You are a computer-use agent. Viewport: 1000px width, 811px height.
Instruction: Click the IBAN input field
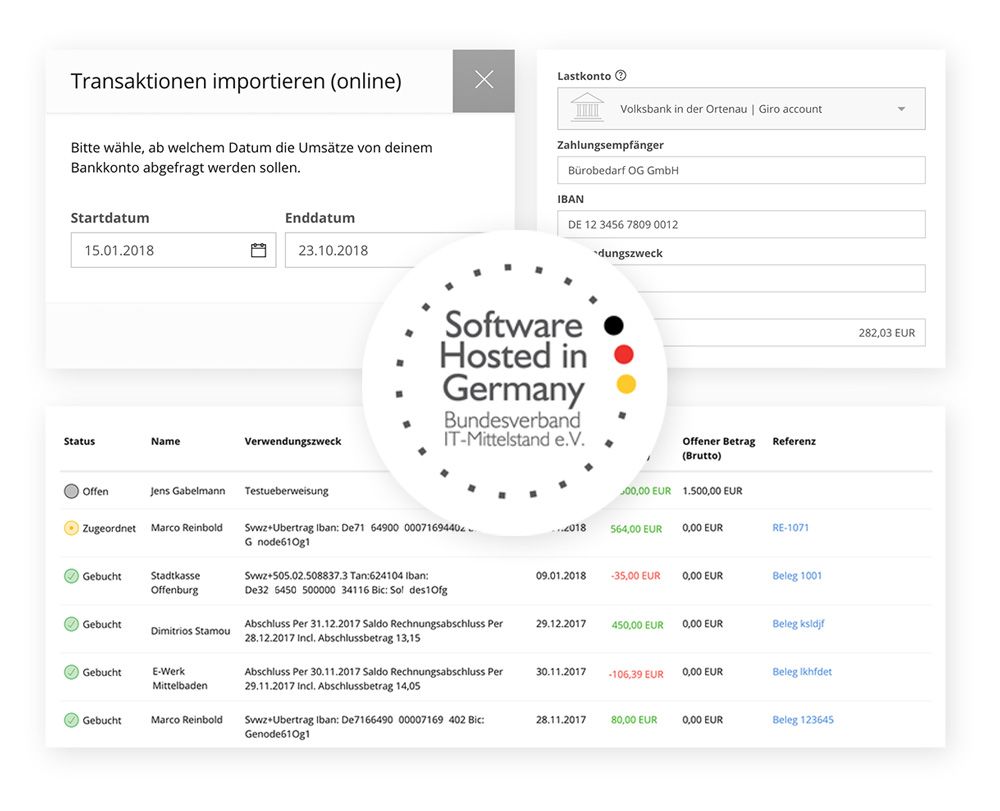point(741,224)
